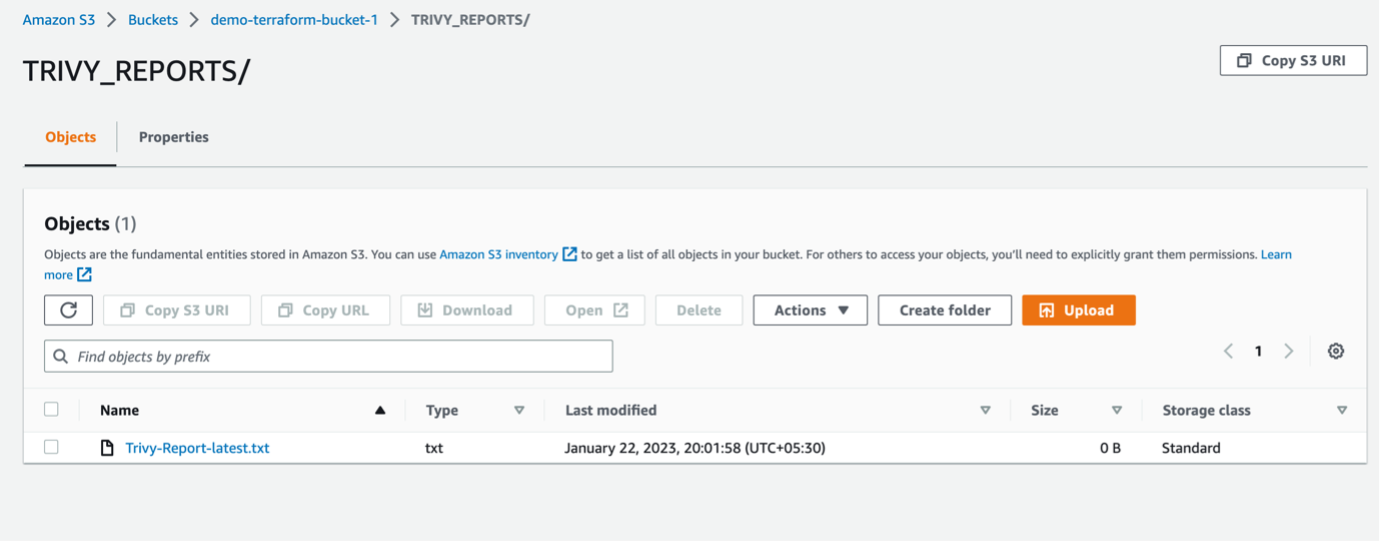Go to next page arrow
The width and height of the screenshot is (1384, 543).
pyautogui.click(x=1289, y=351)
